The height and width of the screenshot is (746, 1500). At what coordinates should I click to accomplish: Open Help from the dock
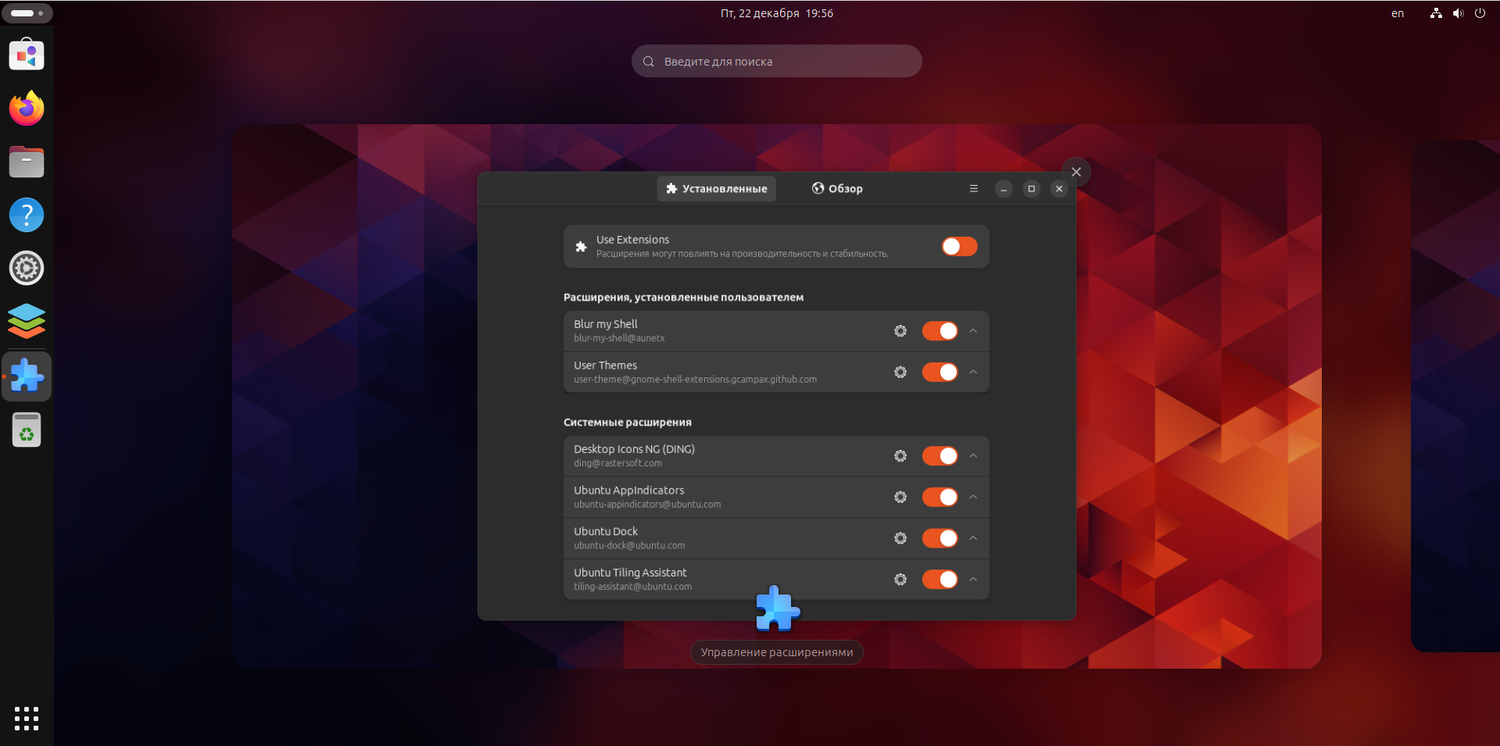point(27,215)
